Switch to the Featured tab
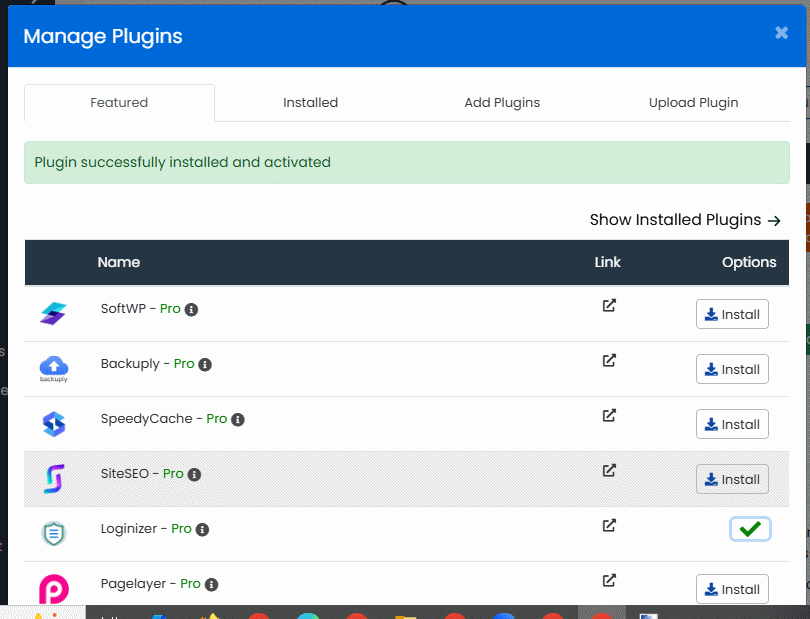810x619 pixels. (x=119, y=103)
